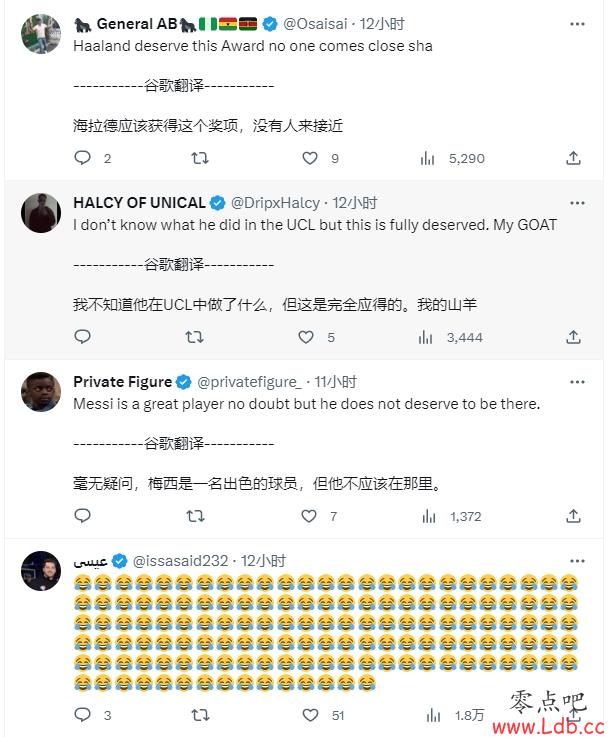614x737 pixels.
Task: Reply to General AB's Haaland tweet
Action: pos(83,157)
